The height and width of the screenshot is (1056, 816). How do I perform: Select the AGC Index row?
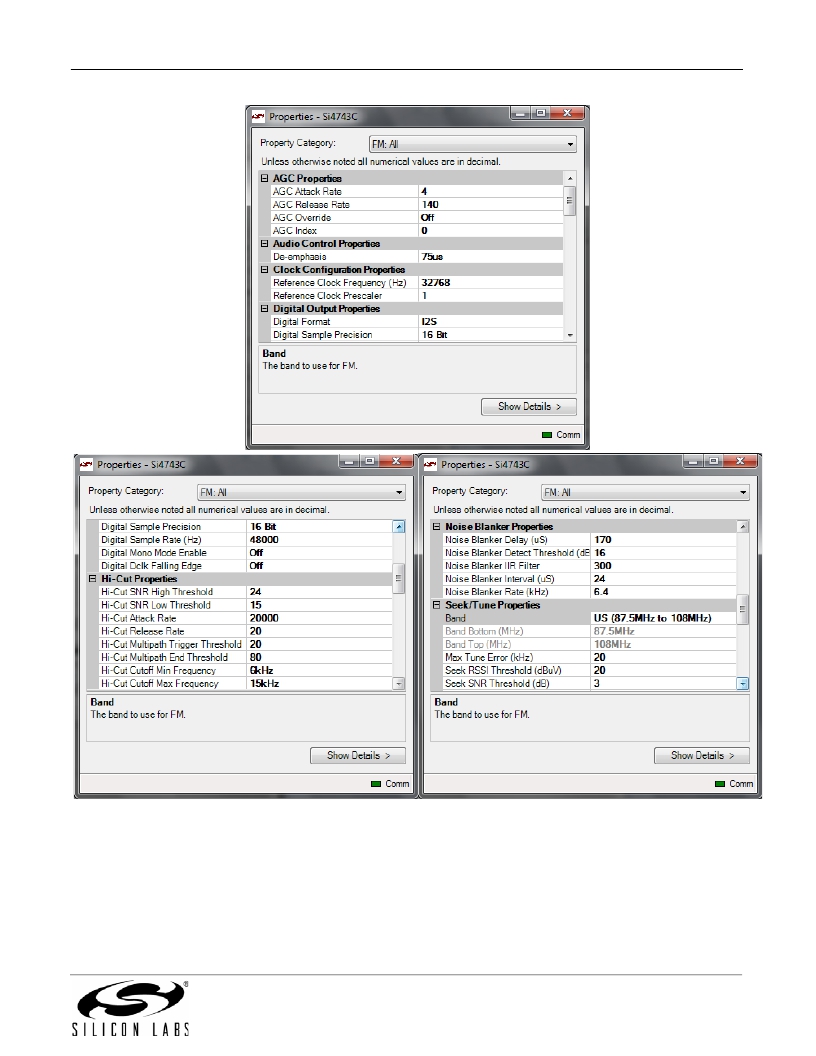(x=417, y=230)
